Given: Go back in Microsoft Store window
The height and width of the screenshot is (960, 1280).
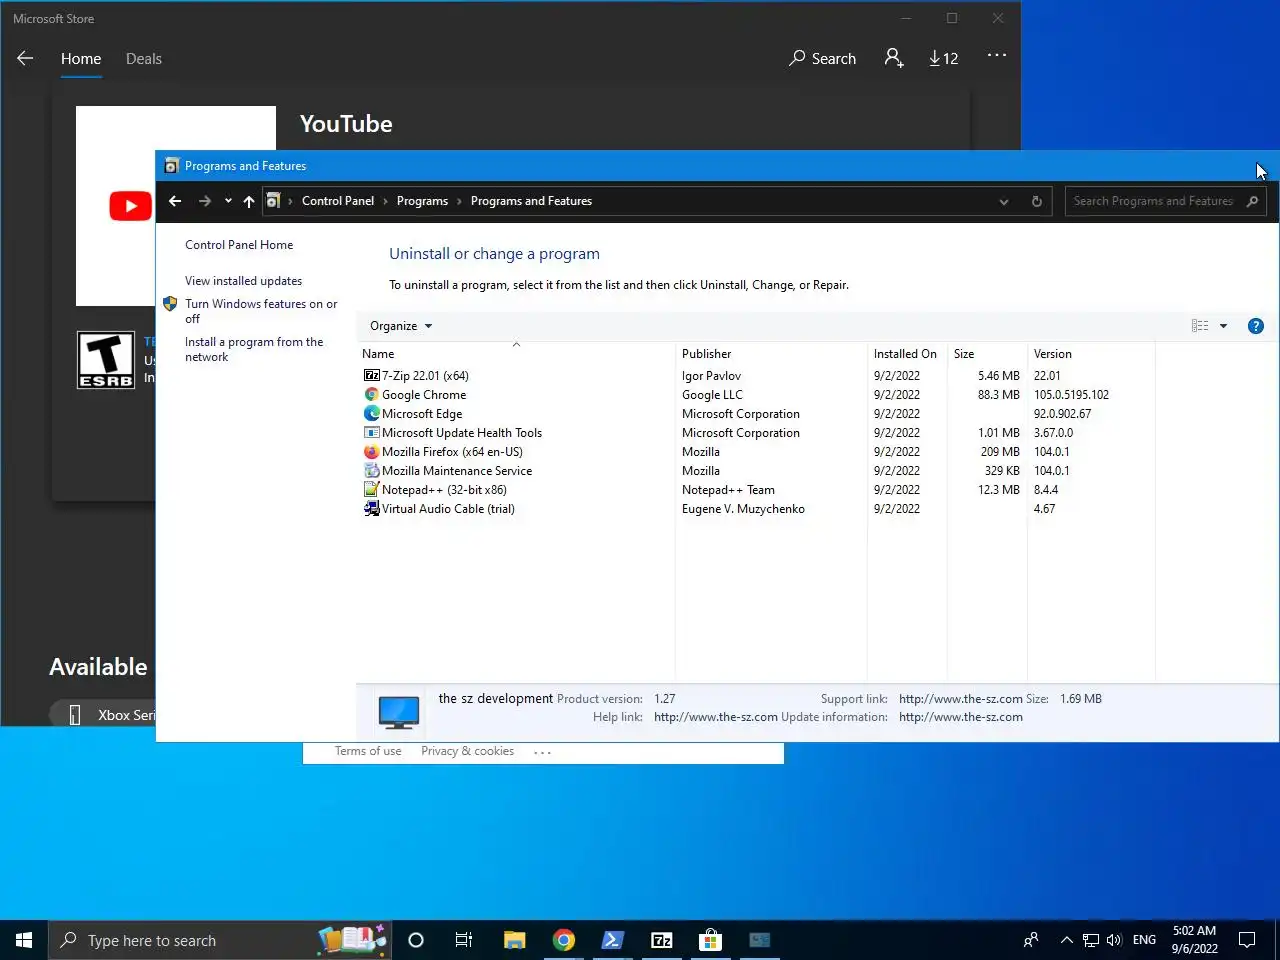Looking at the screenshot, I should (x=26, y=58).
